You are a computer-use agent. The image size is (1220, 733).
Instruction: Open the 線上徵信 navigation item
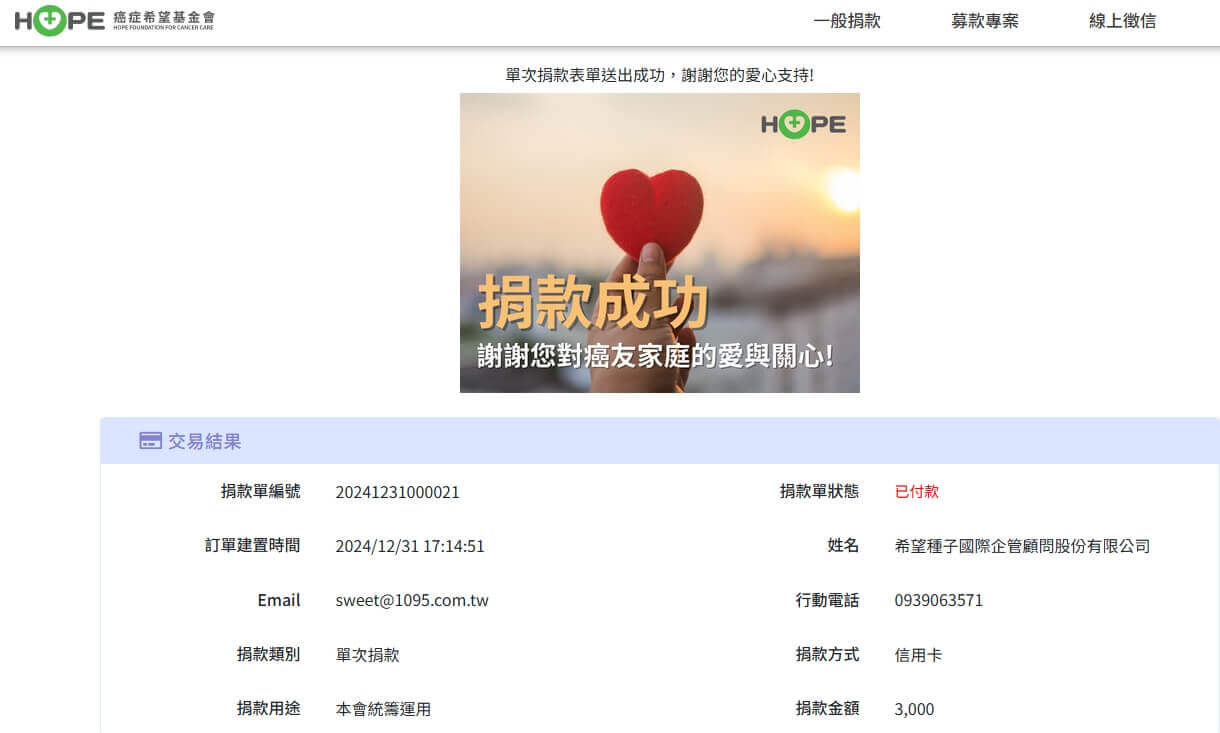(x=1122, y=21)
